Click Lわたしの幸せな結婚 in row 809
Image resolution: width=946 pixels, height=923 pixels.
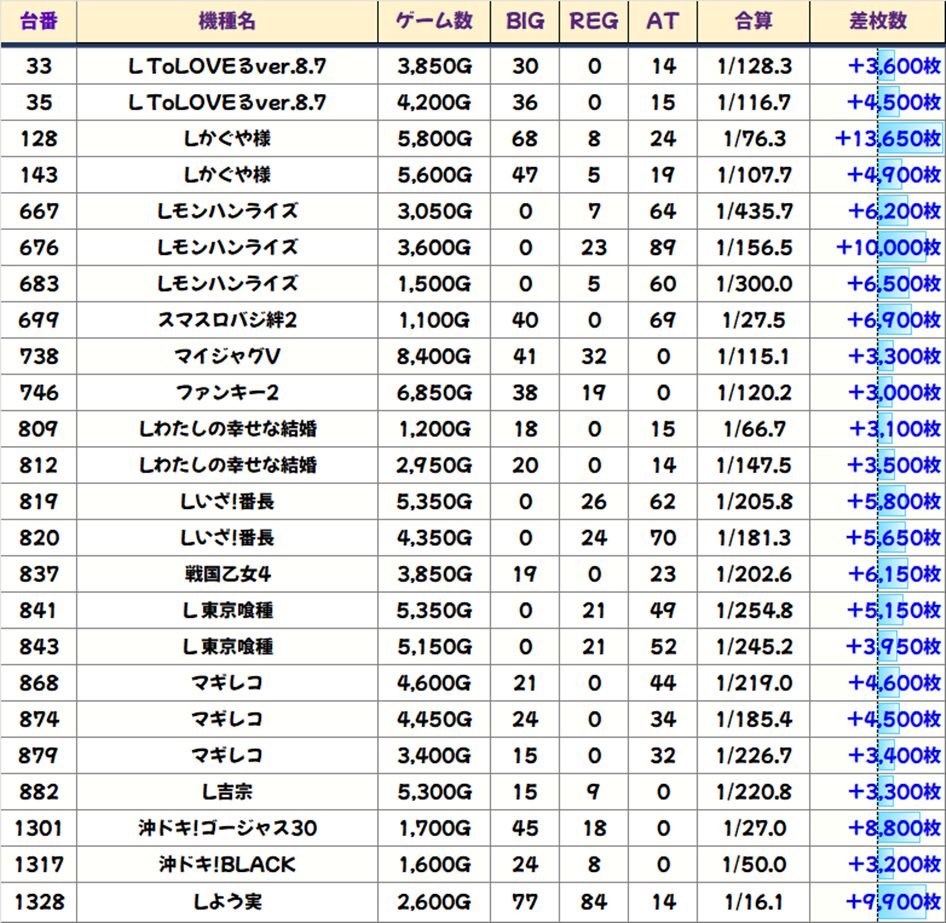coord(227,429)
